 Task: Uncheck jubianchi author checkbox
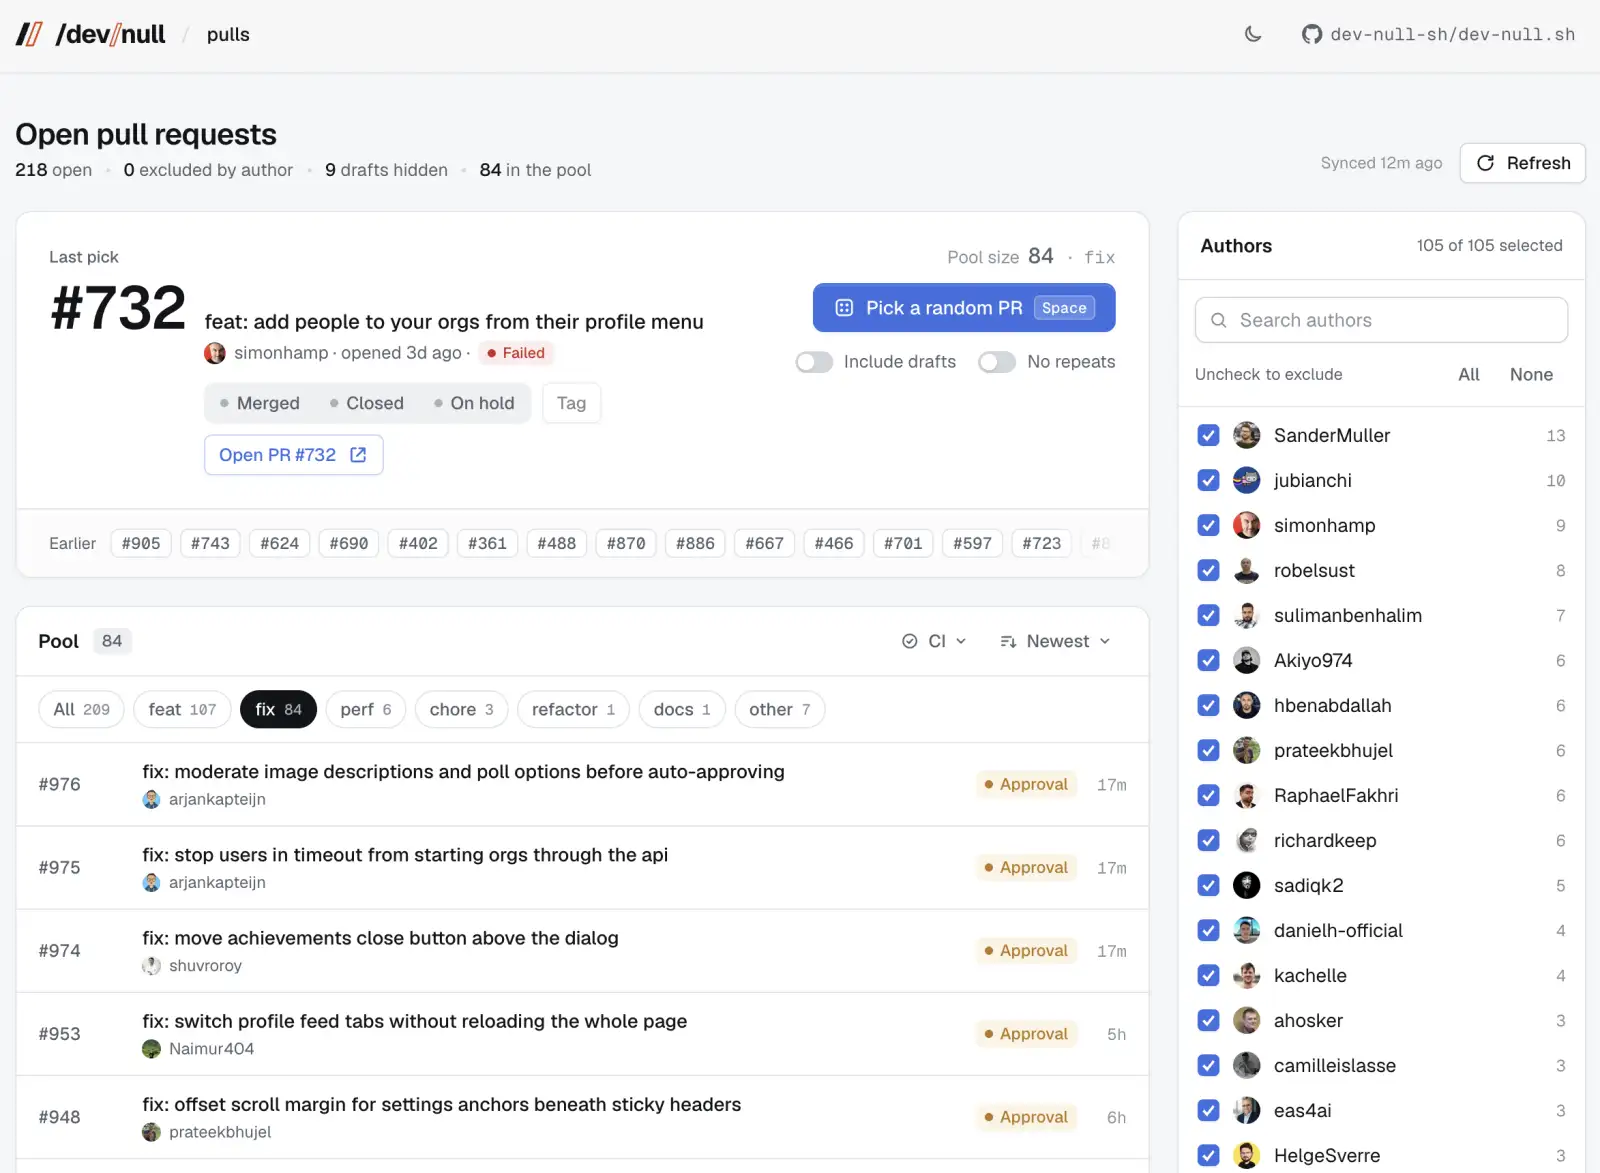(x=1208, y=480)
